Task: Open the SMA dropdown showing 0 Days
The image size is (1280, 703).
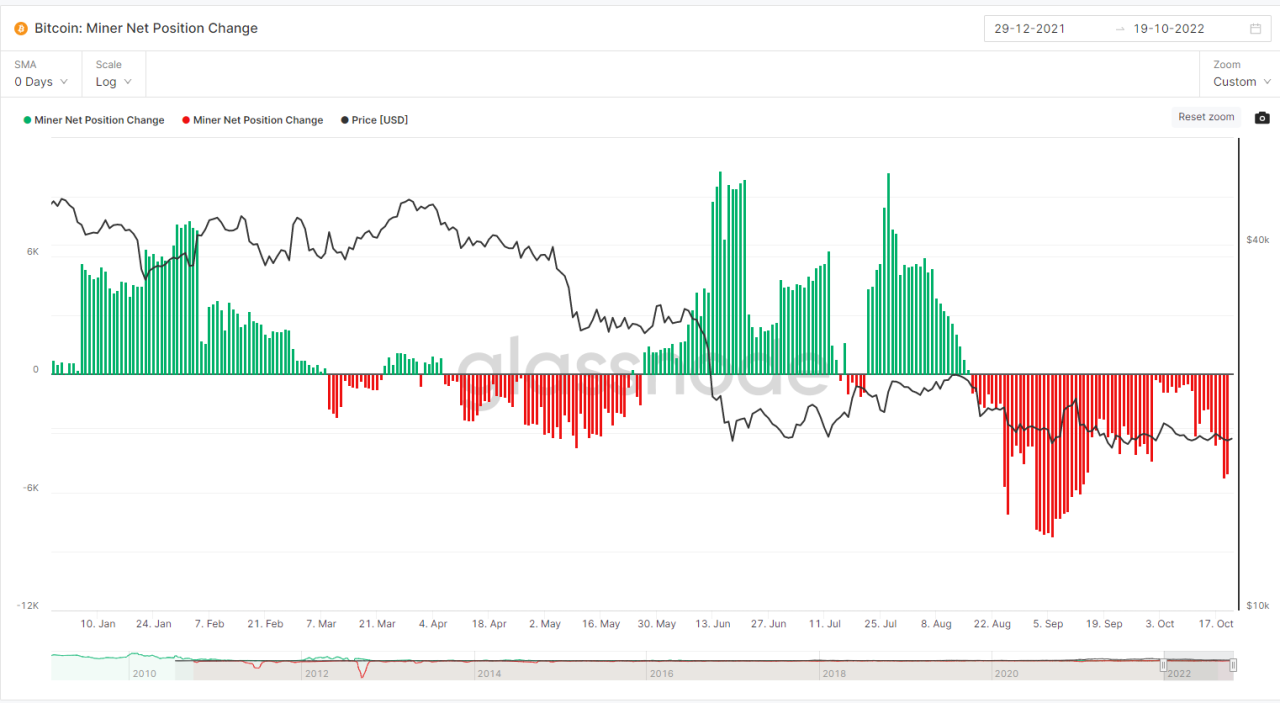Action: click(x=38, y=82)
